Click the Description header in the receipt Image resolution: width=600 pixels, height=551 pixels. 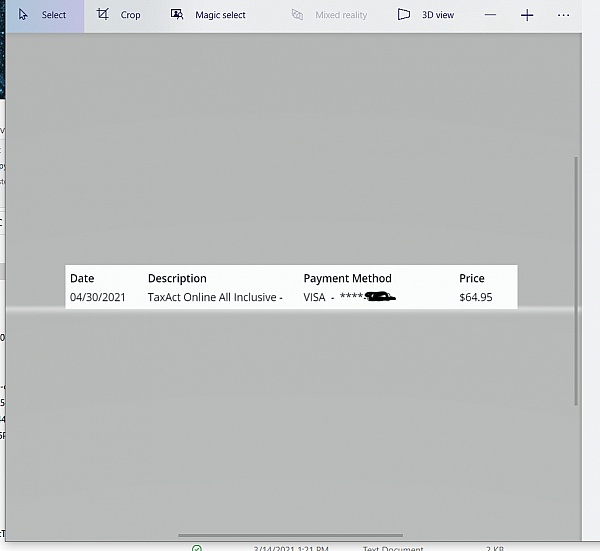177,278
